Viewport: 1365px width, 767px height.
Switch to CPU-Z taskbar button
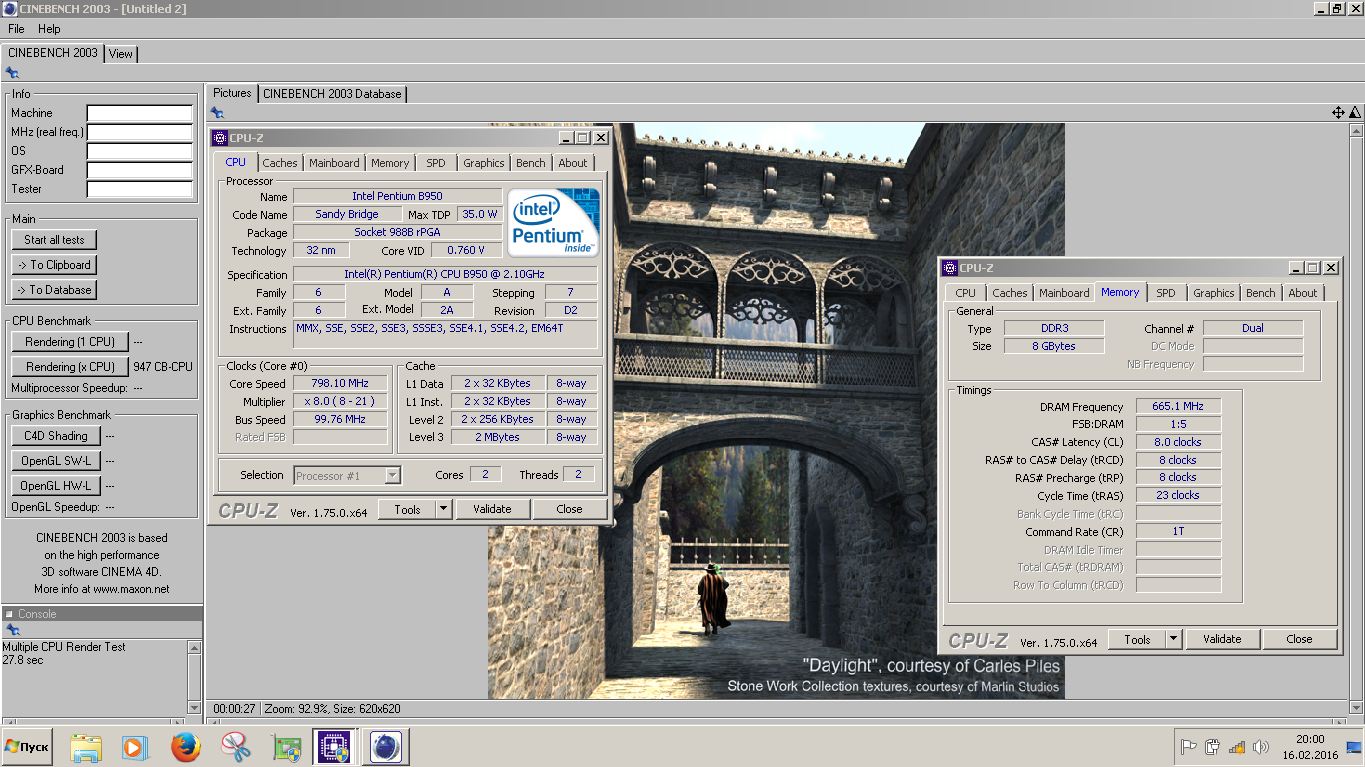[x=334, y=747]
